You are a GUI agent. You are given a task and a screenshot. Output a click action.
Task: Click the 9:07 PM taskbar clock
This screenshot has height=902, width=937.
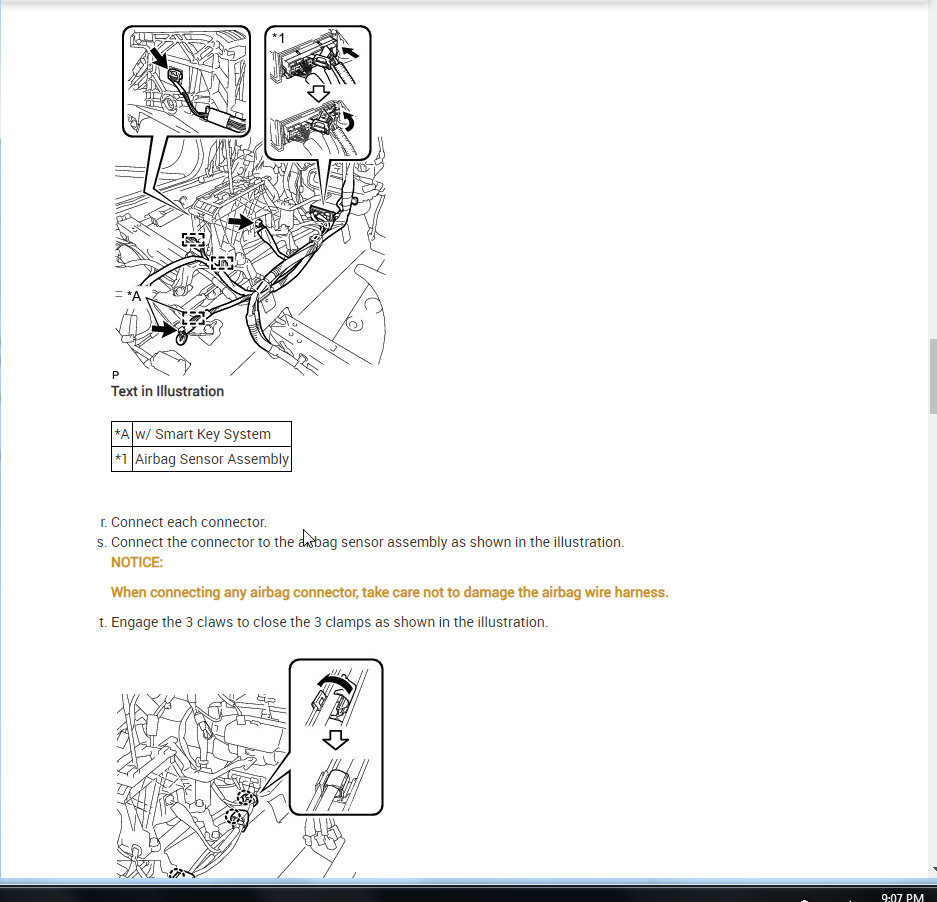902,897
